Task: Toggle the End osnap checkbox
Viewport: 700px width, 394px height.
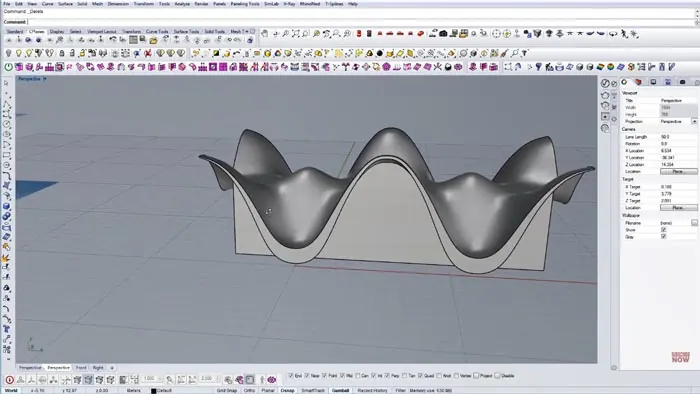Action: 291,376
